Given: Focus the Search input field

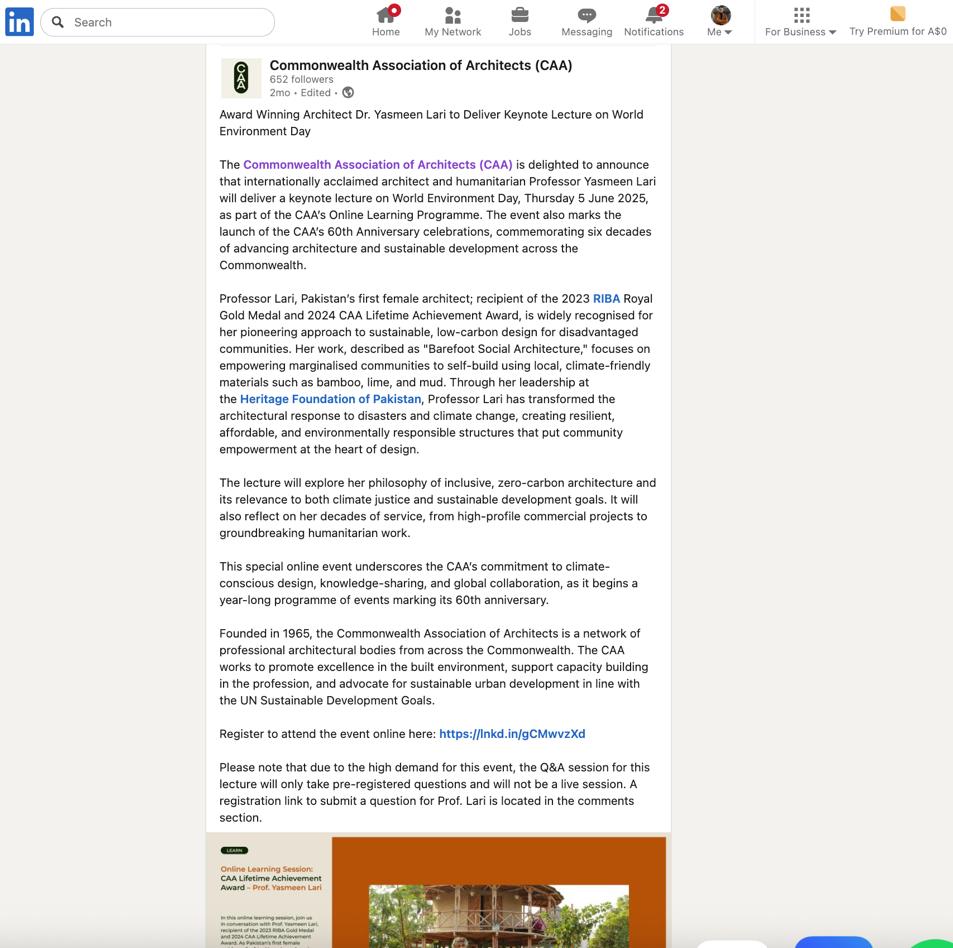Looking at the screenshot, I should coord(157,22).
